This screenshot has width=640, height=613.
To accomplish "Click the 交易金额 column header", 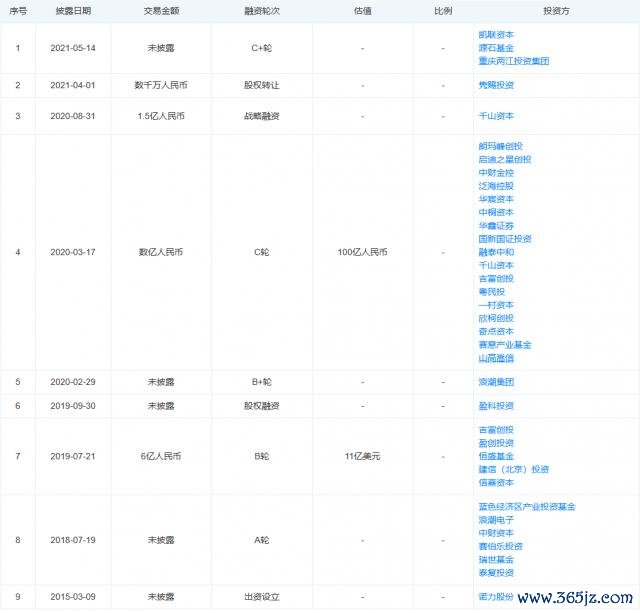I will tap(161, 11).
